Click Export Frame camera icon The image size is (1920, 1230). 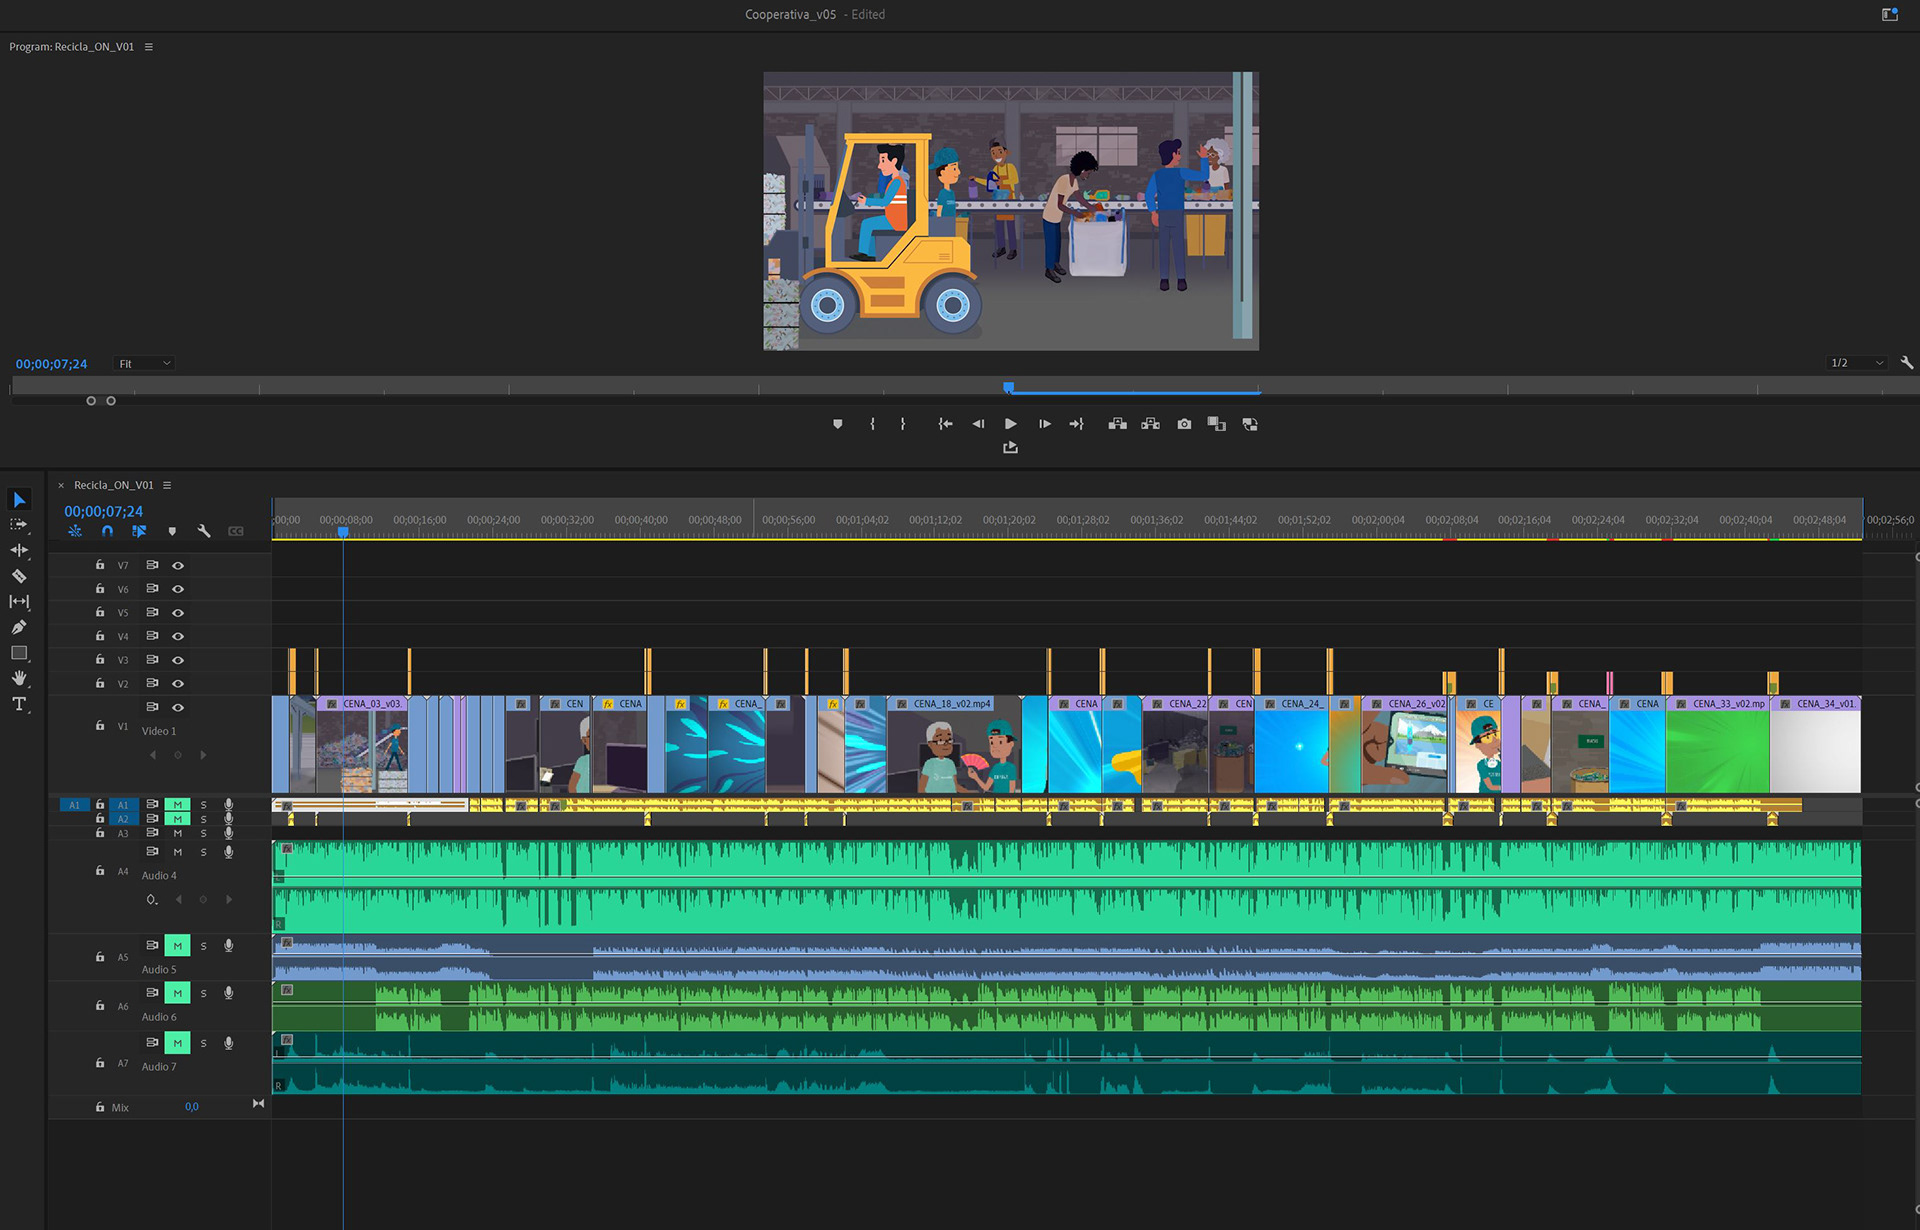pos(1184,424)
